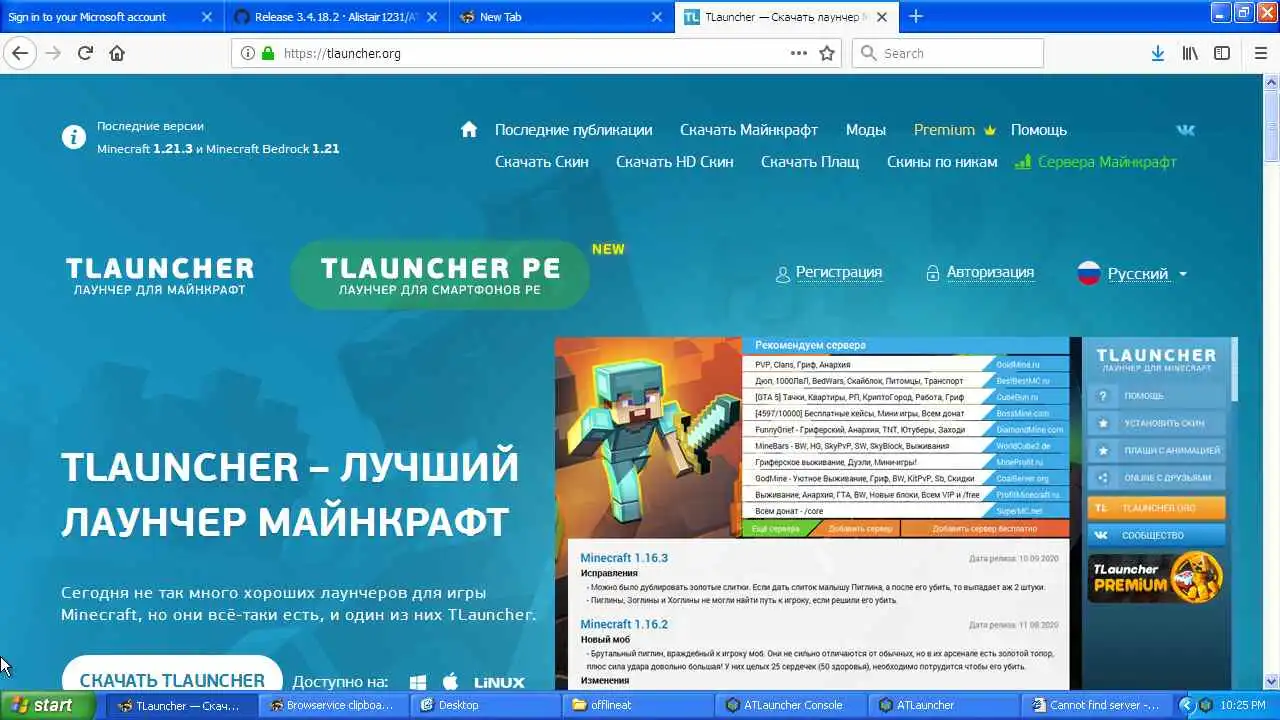The image size is (1280, 720).
Task: Open Последние публикации menu item
Action: click(573, 129)
